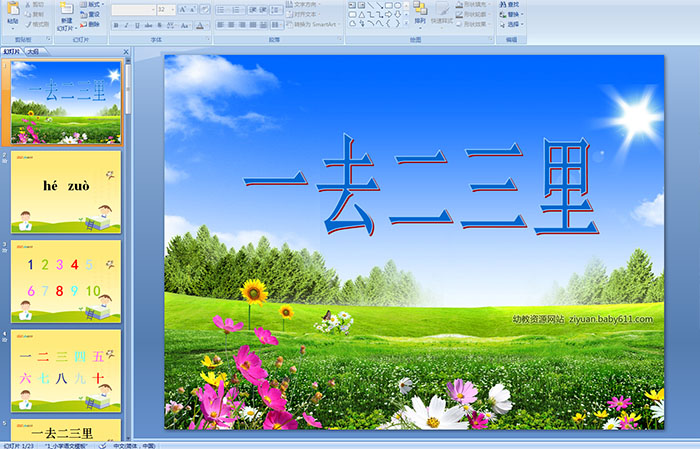Open the font name combo box
The image size is (700, 449).
tap(133, 10)
